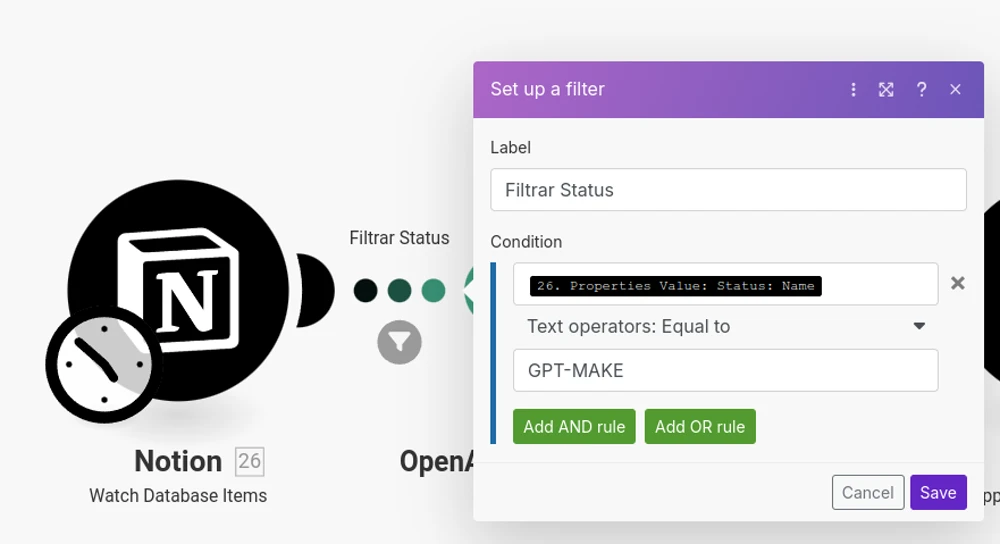Click the clock schedule icon on Notion module
Image resolution: width=1000 pixels, height=544 pixels.
104,364
